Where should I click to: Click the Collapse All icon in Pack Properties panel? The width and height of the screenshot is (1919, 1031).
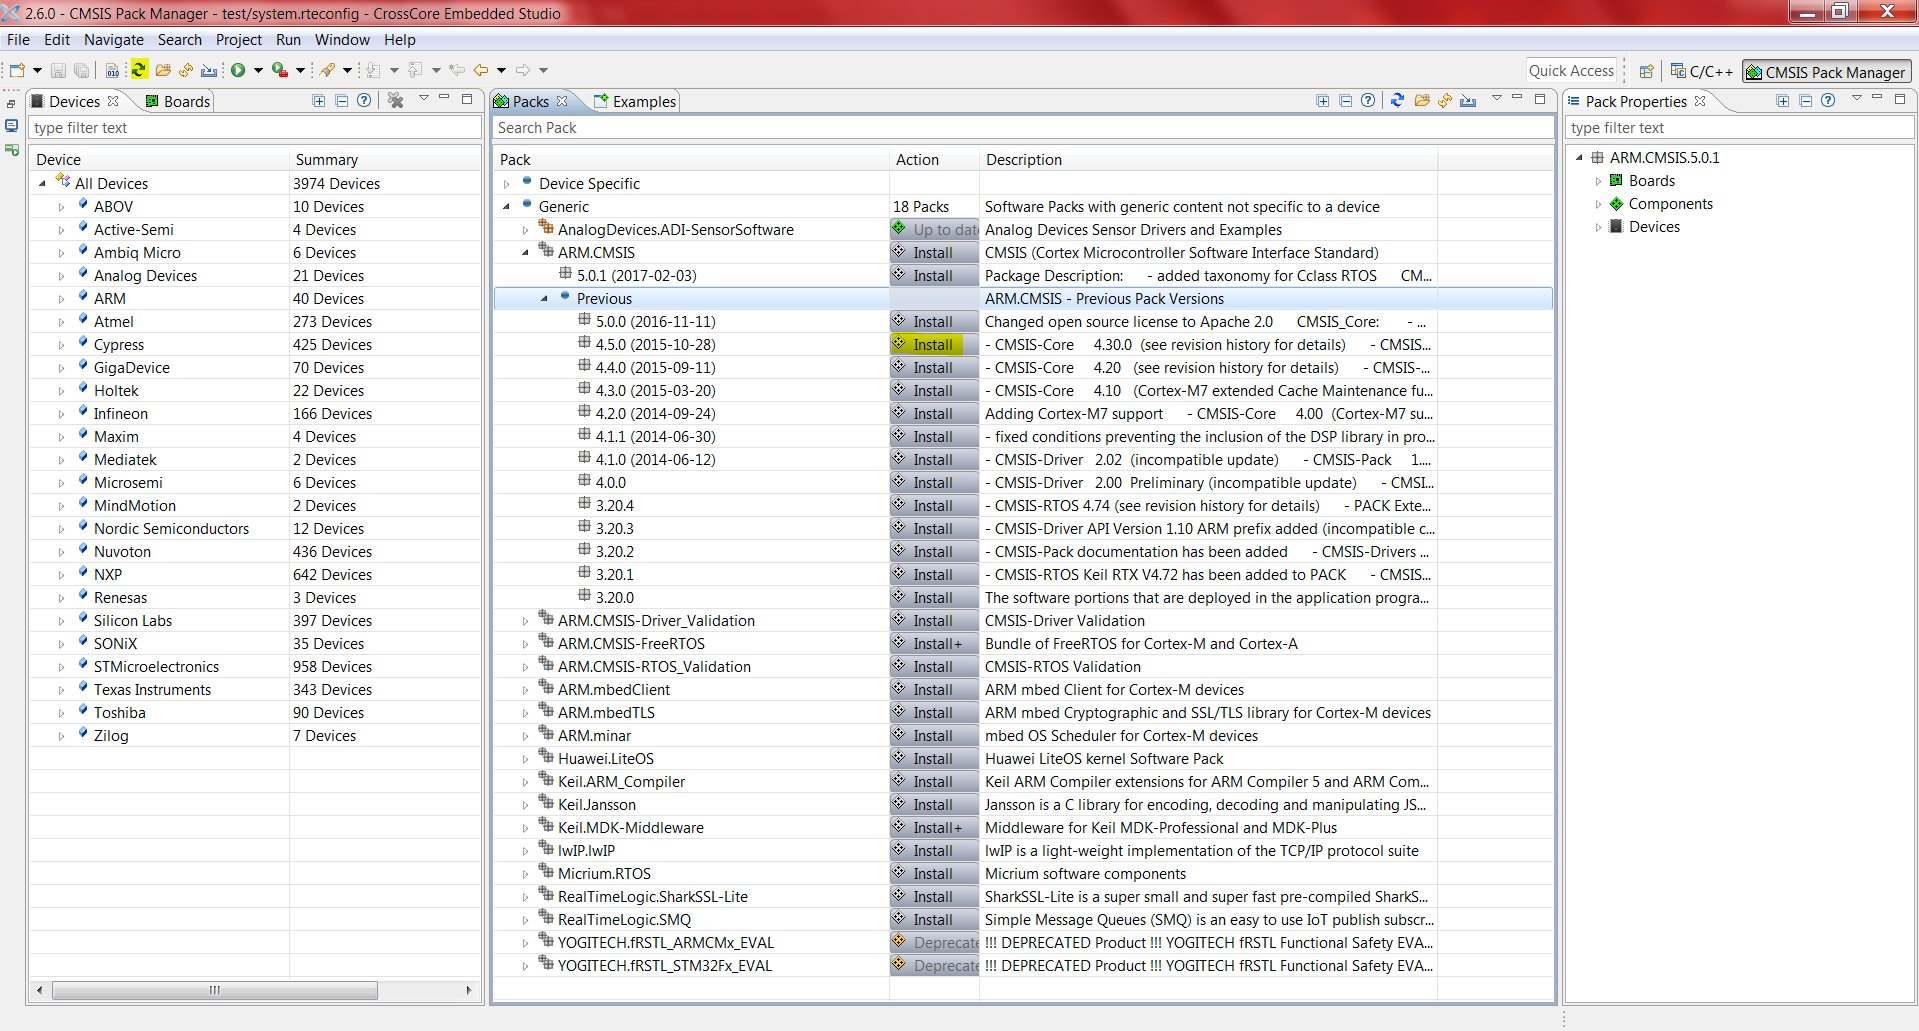coord(1806,101)
